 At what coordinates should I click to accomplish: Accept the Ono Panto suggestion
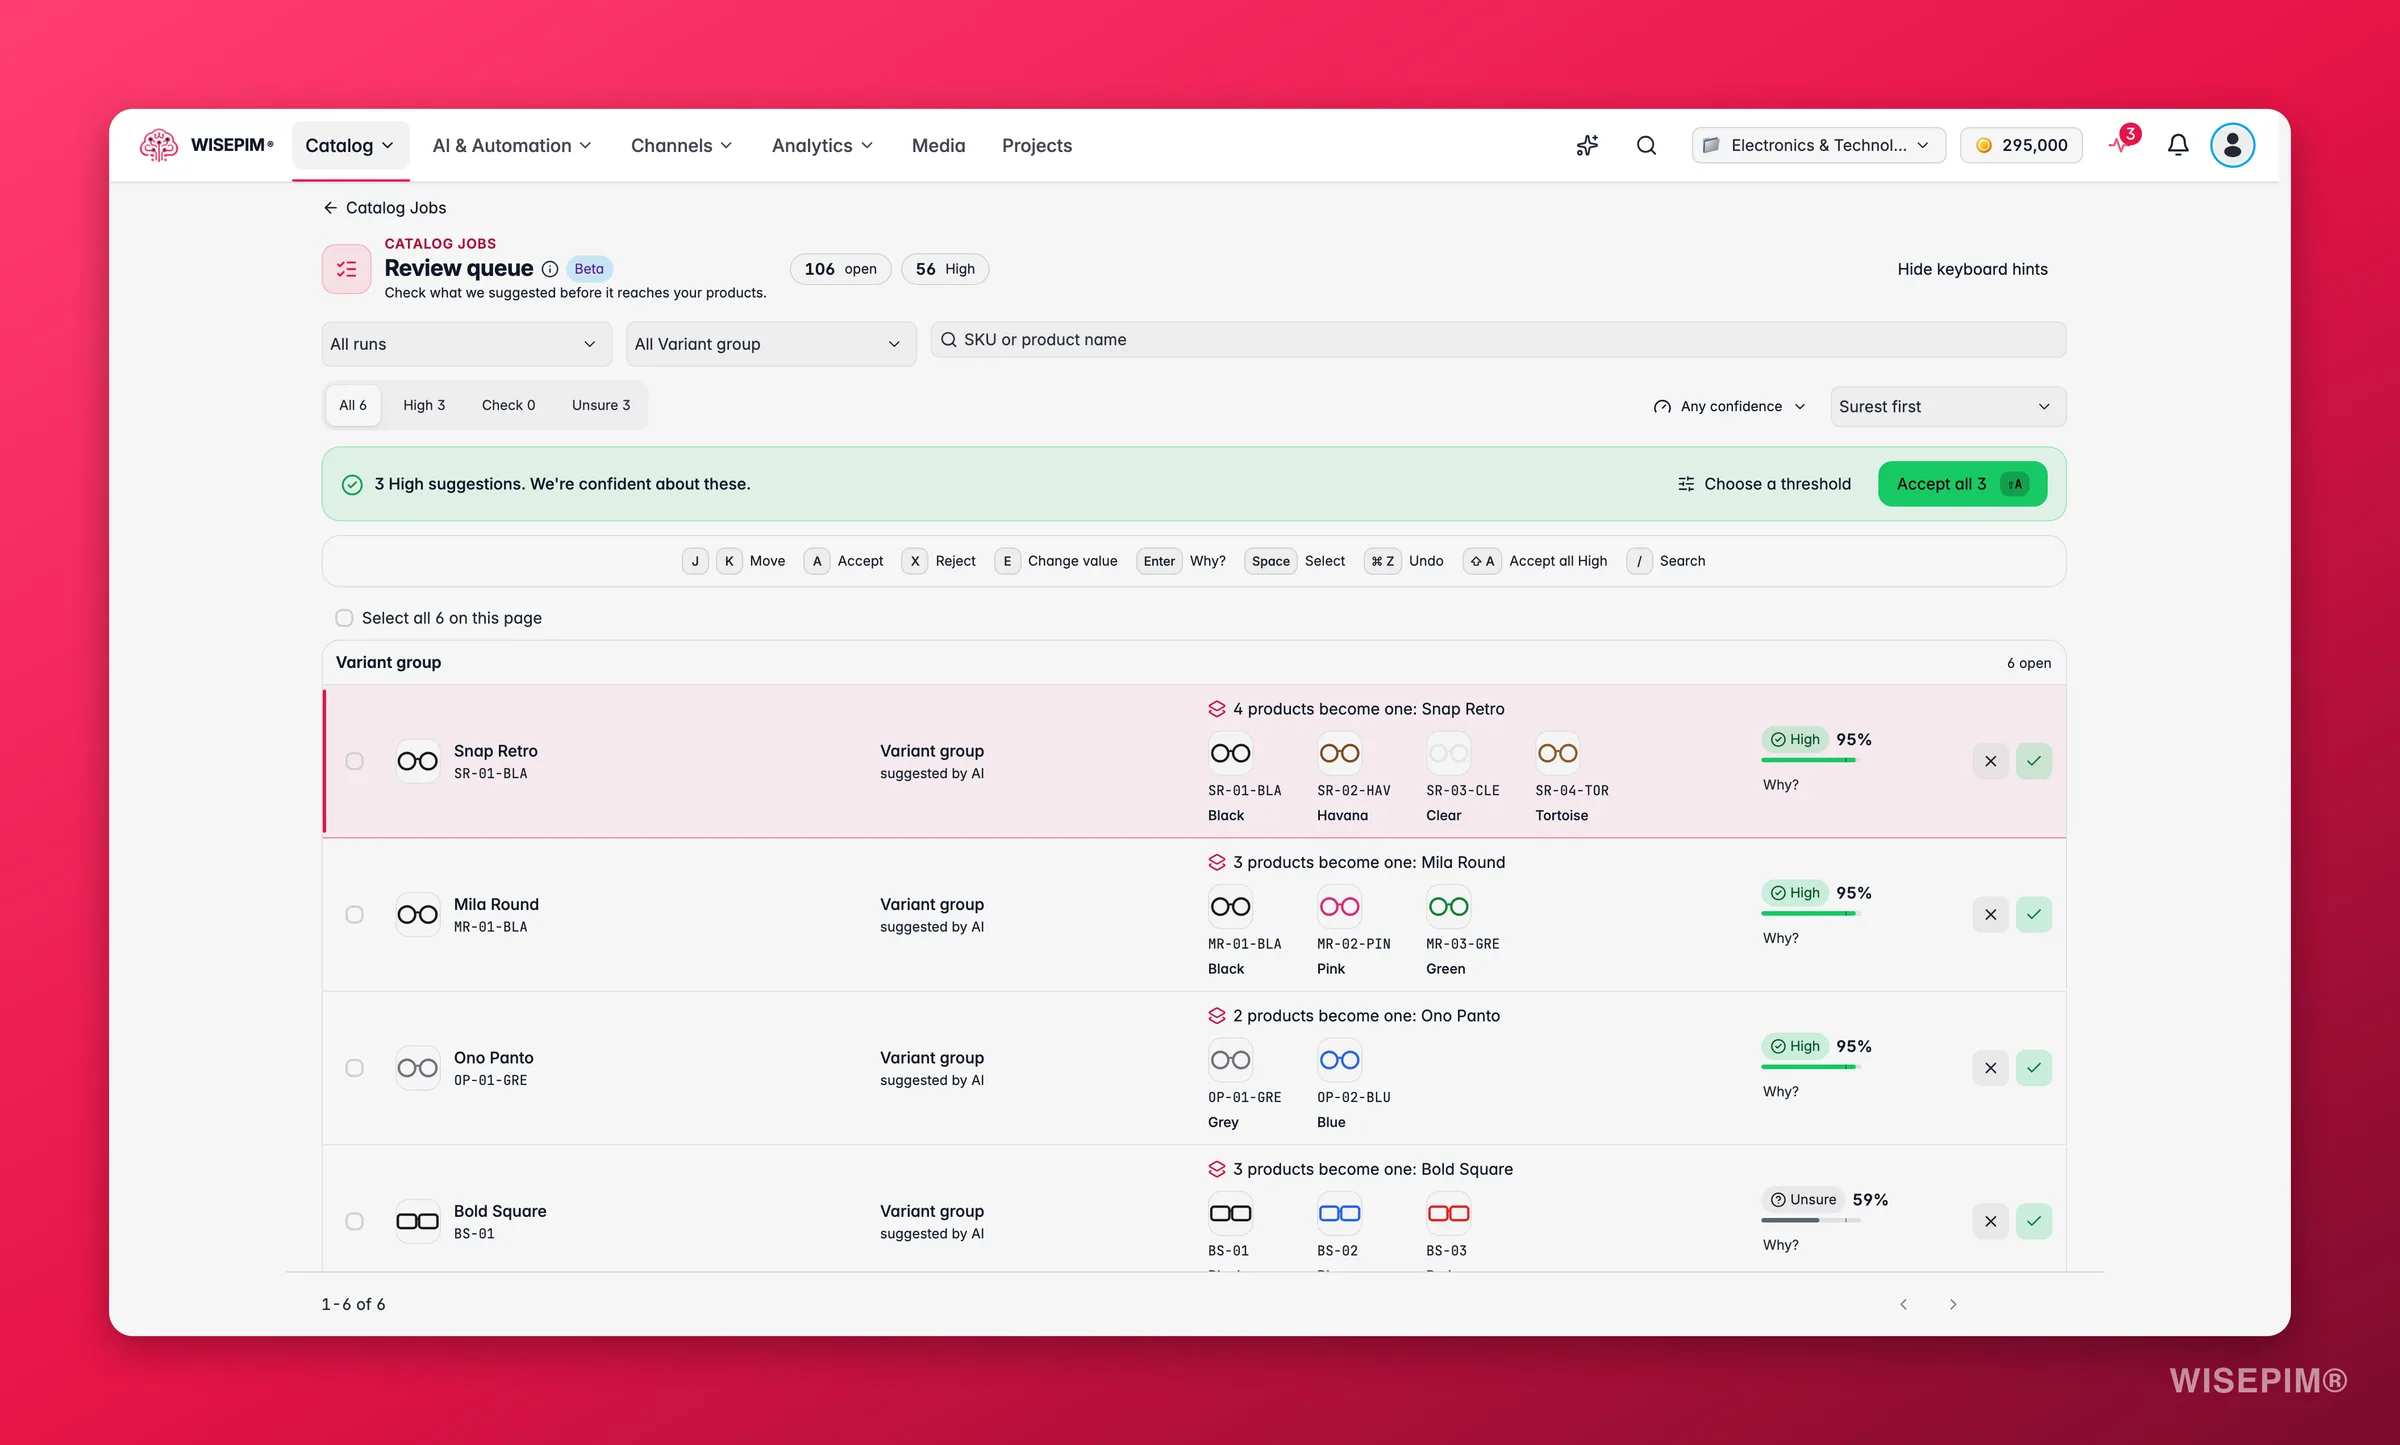point(2034,1068)
